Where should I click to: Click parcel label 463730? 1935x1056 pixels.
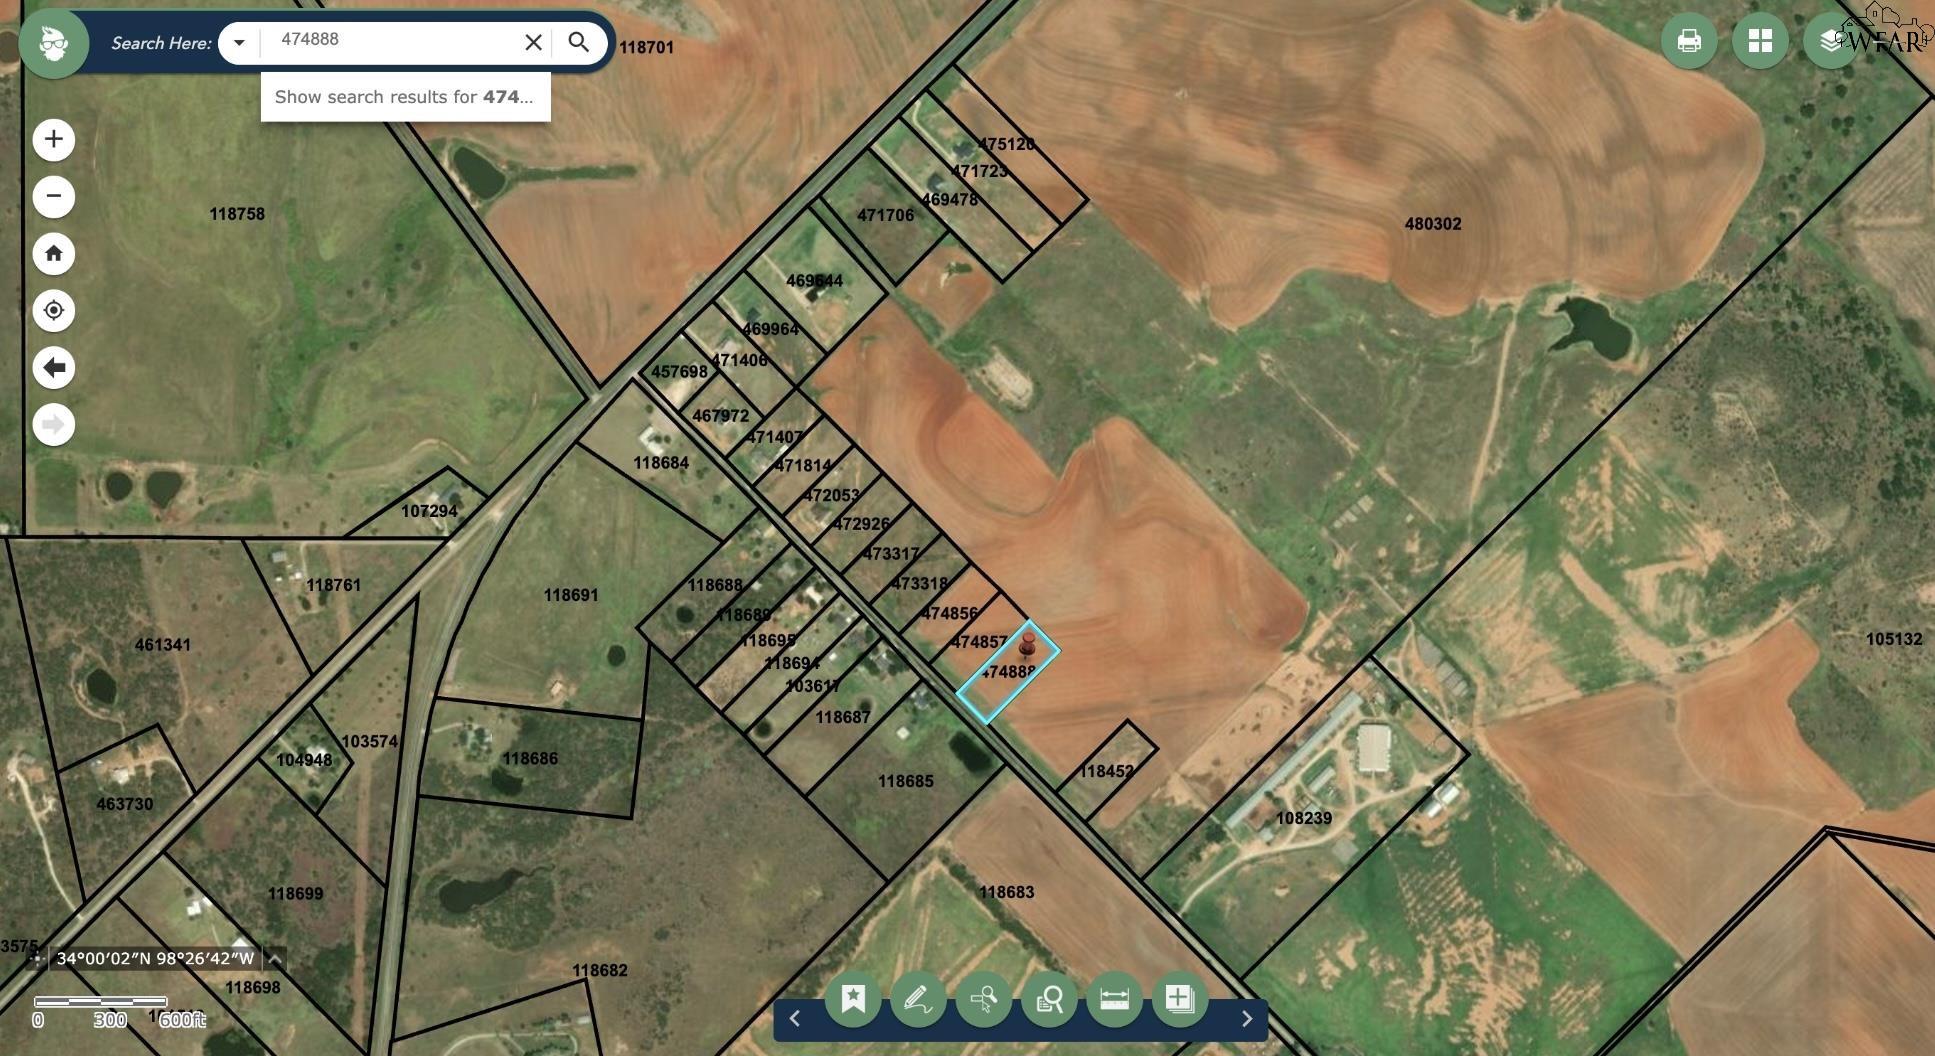tap(125, 804)
